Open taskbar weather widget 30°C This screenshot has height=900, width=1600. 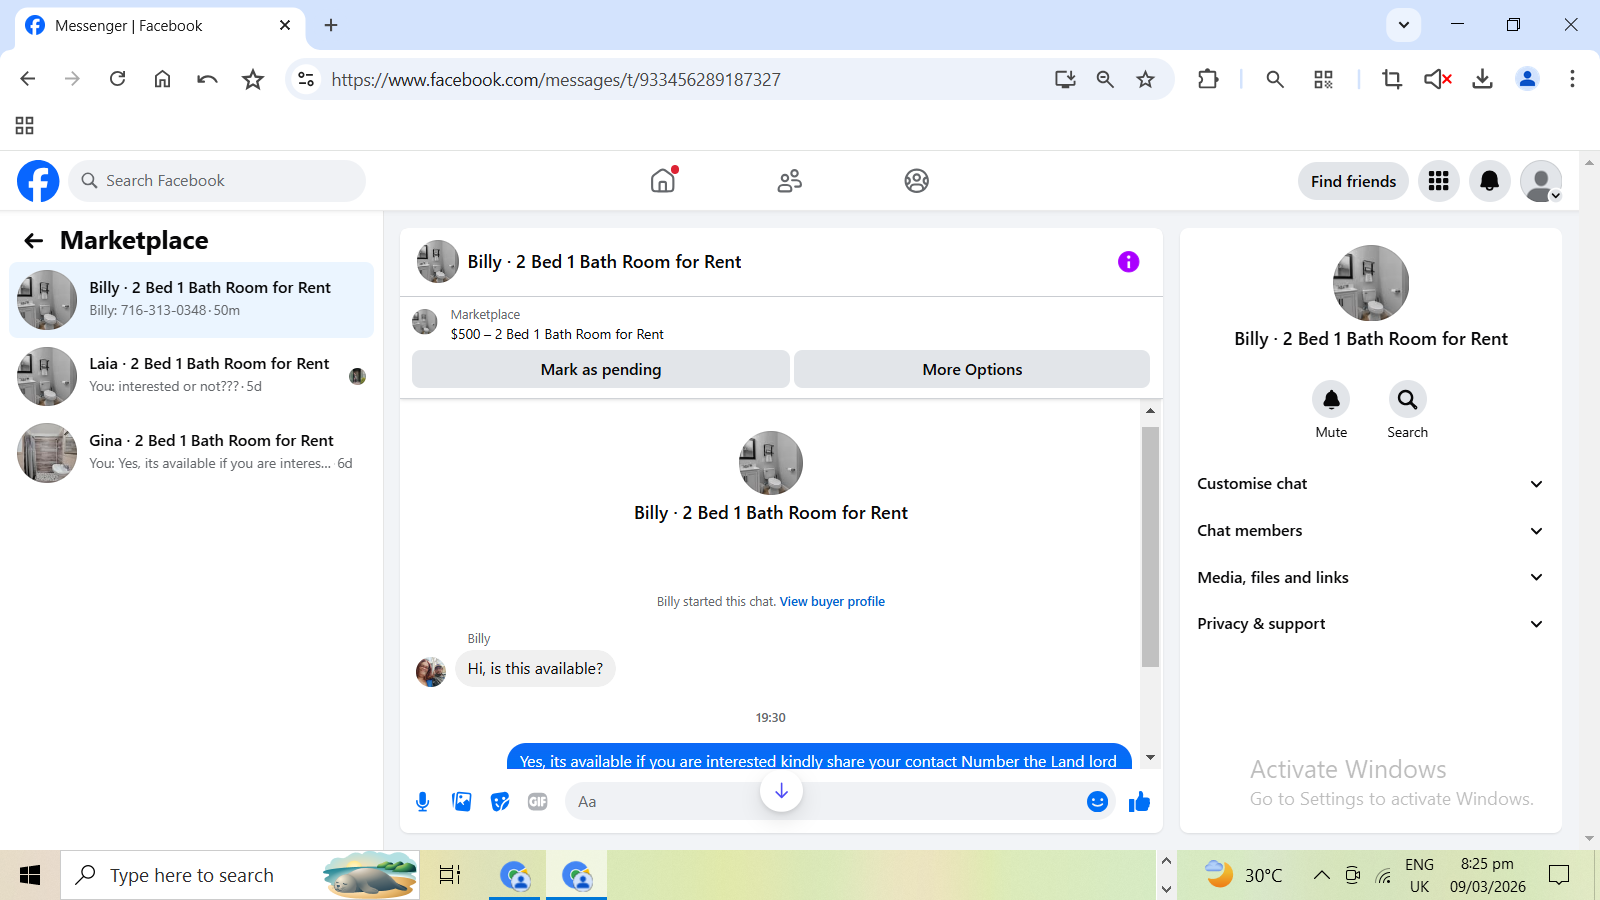tap(1243, 876)
